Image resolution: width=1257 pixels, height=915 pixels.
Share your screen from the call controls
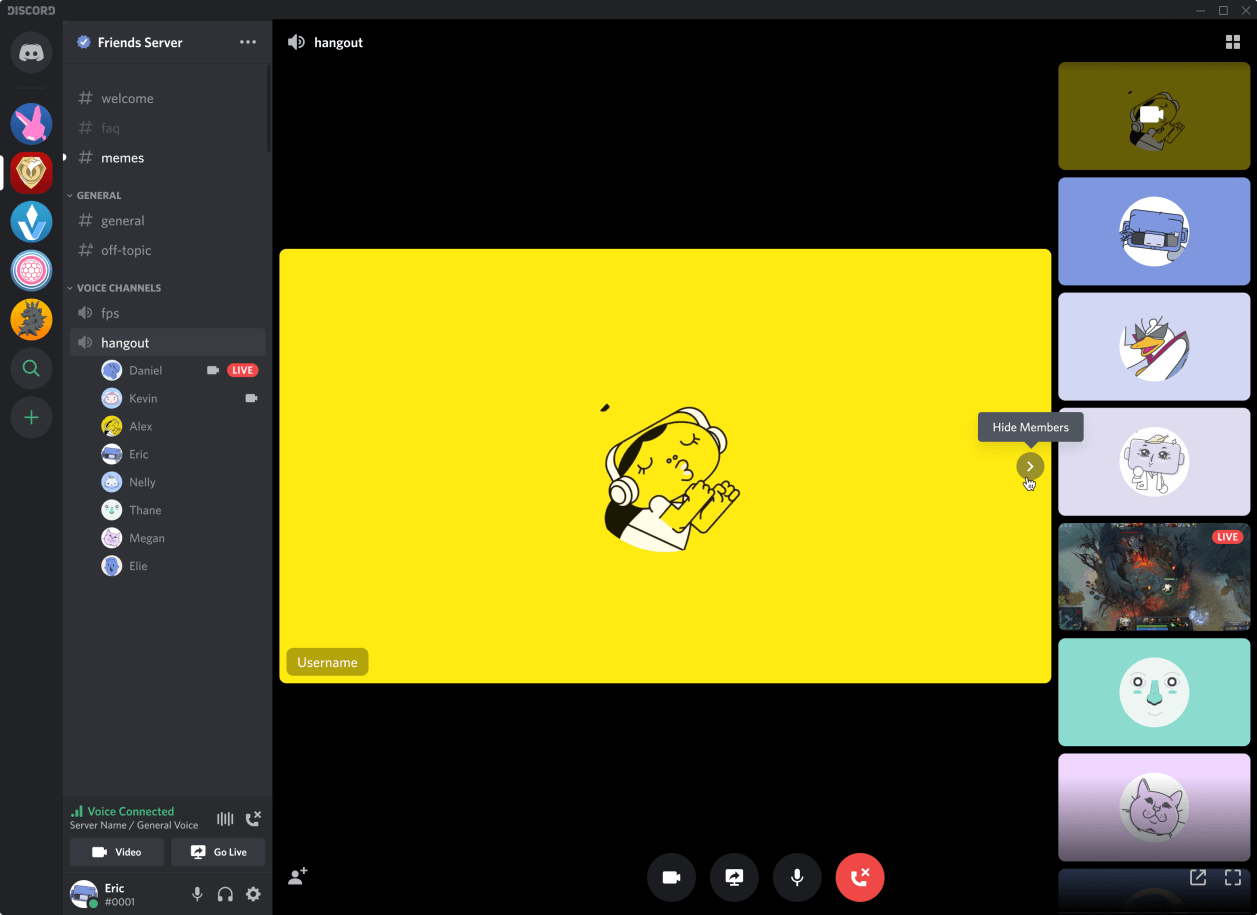pyautogui.click(x=734, y=877)
